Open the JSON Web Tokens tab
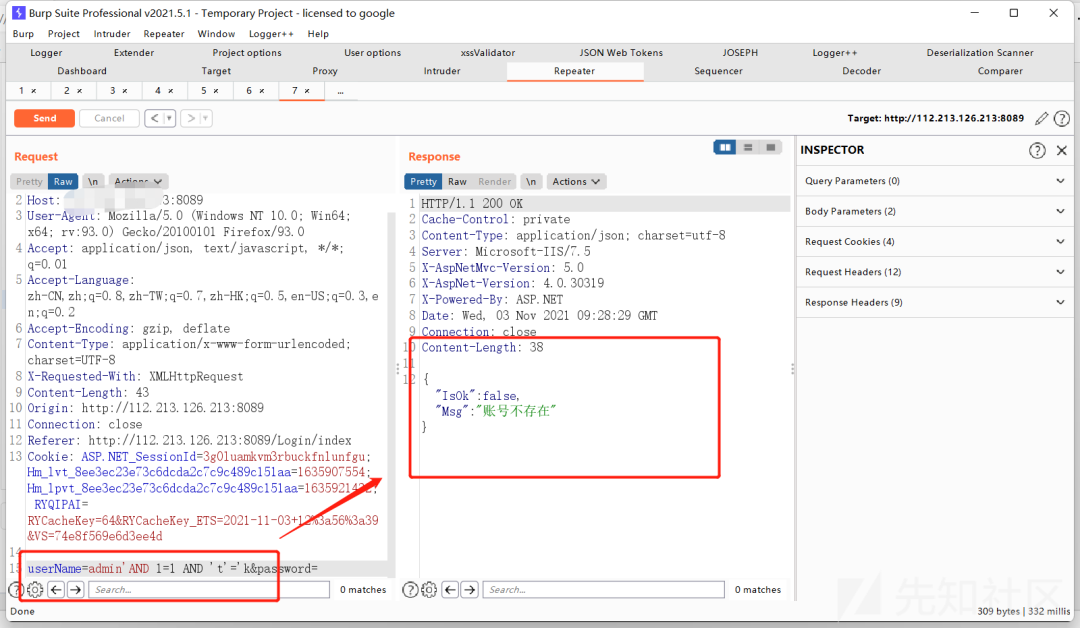Viewport: 1080px width, 628px height. pos(621,52)
